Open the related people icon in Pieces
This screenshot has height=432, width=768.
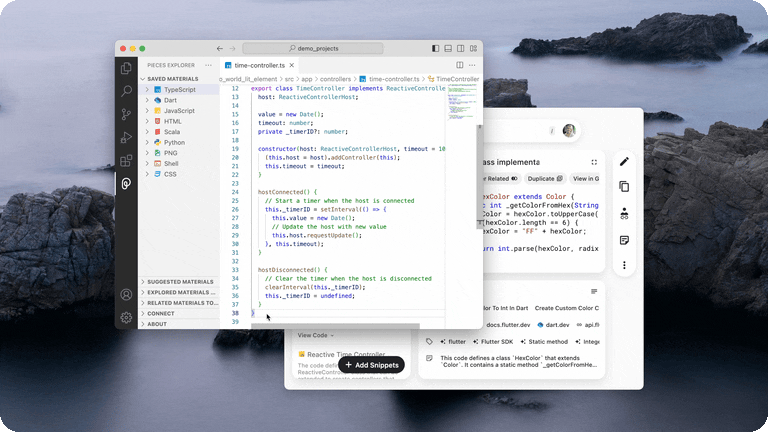tap(624, 214)
